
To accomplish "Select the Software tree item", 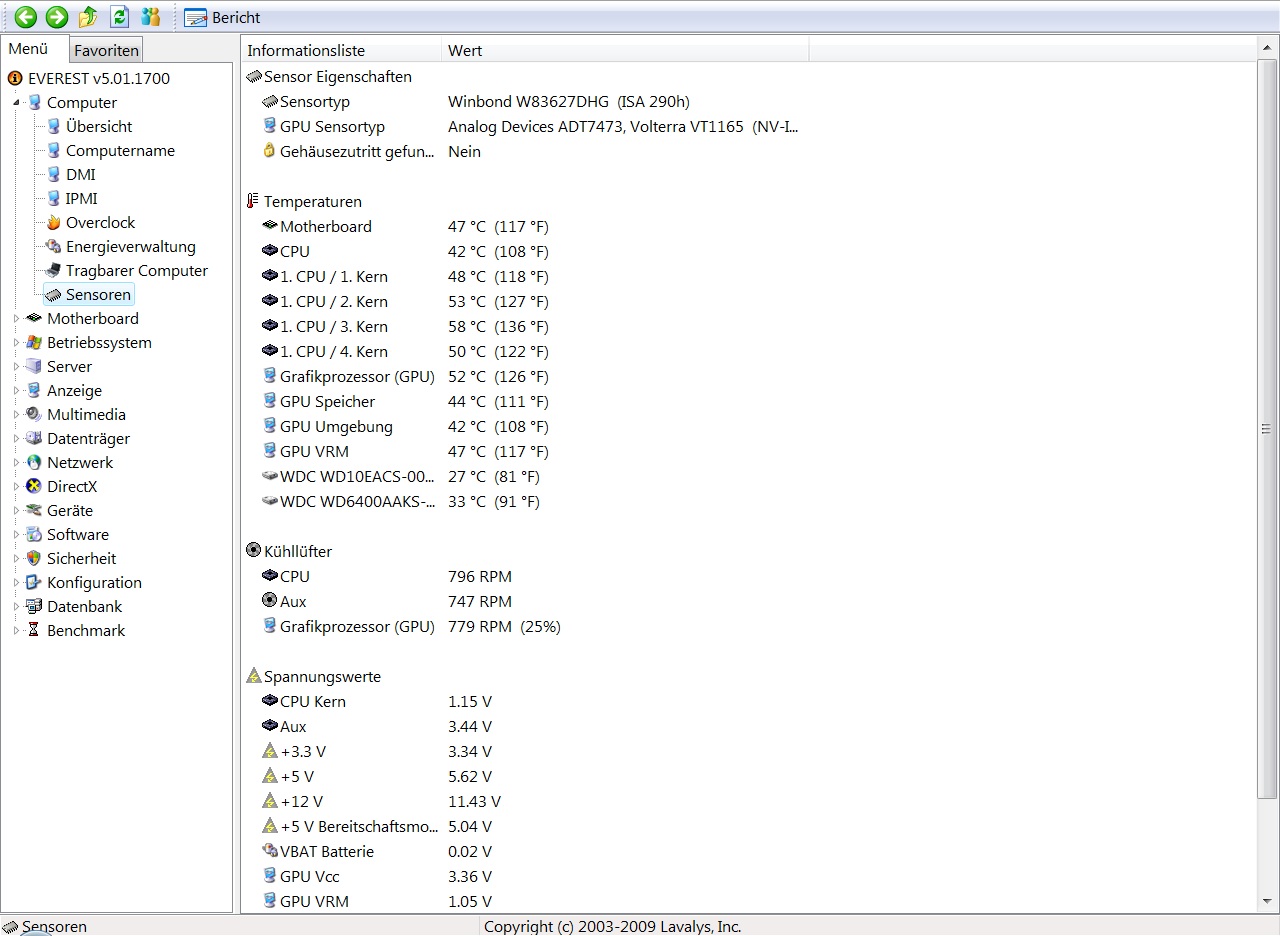I will [x=78, y=535].
